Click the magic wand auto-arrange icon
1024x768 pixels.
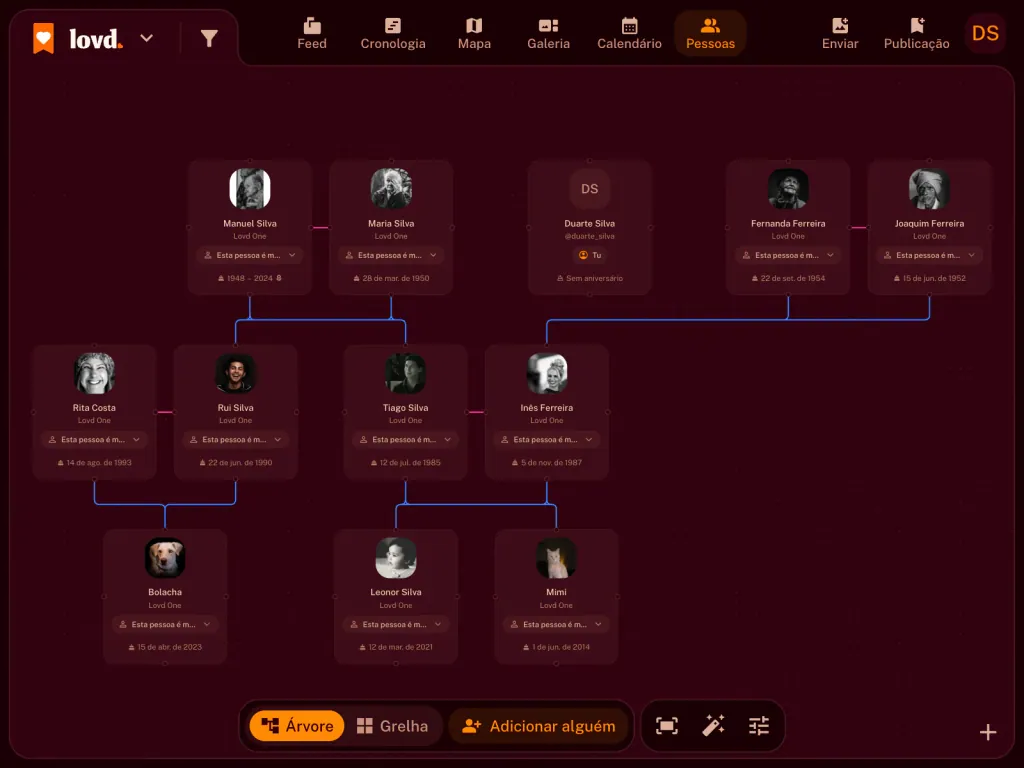(713, 726)
